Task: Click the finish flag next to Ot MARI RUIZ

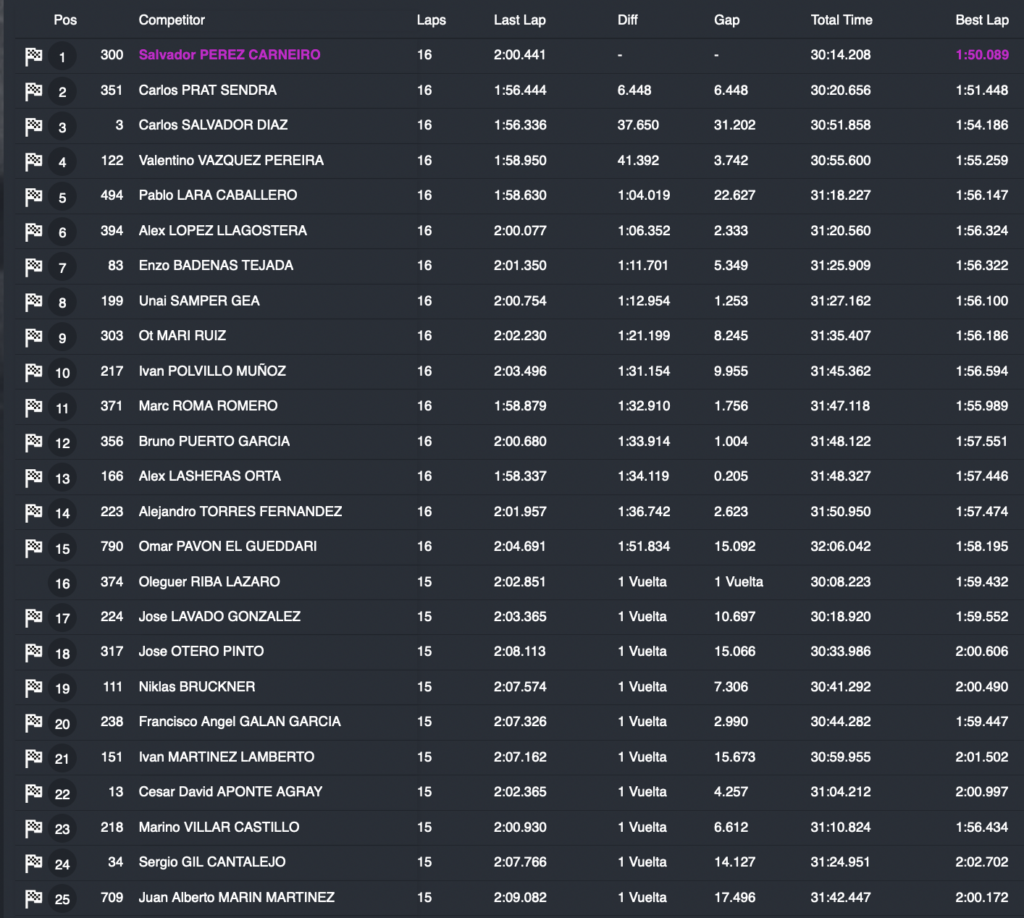Action: 33,337
